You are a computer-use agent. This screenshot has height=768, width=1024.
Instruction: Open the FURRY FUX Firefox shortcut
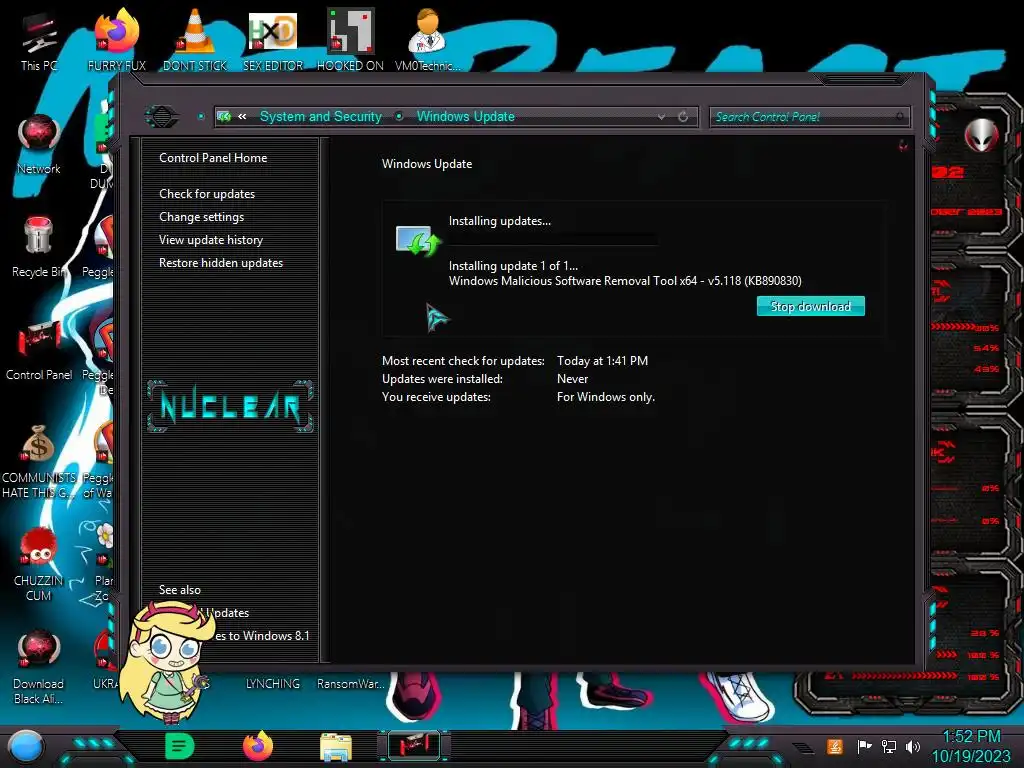[117, 40]
